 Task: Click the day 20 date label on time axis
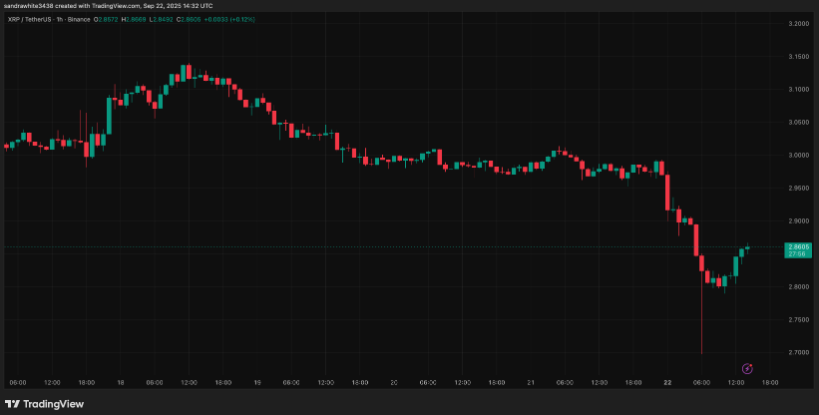click(394, 383)
